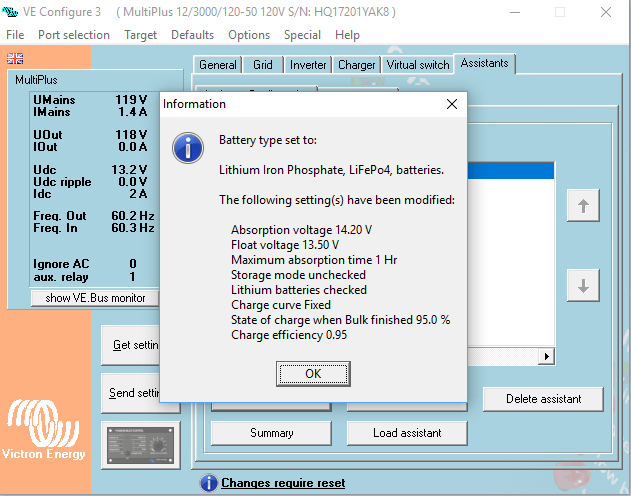
Task: Click the Changes require reset link
Action: coord(283,483)
